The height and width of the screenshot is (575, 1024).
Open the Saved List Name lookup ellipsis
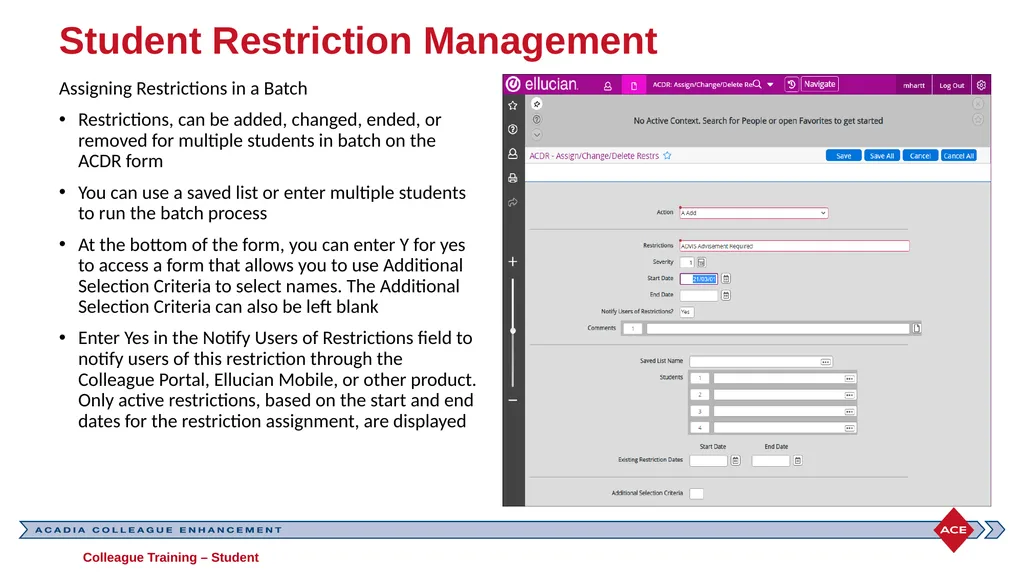[825, 362]
